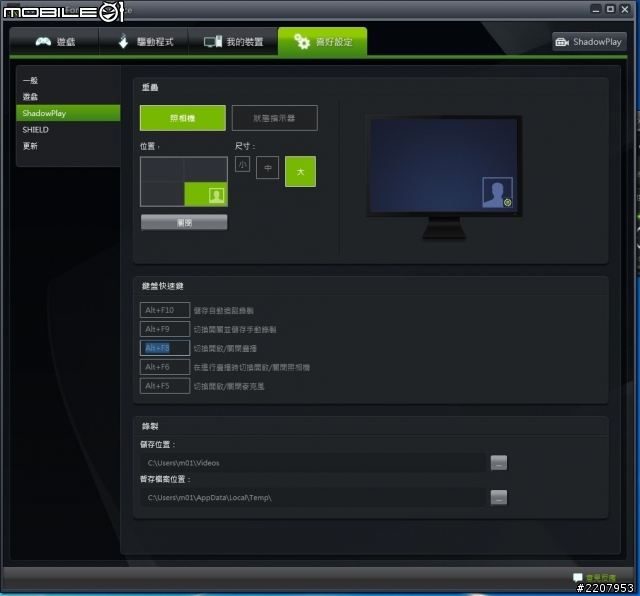
Task: Click the ShadowPlay button at top right
Action: tap(589, 42)
